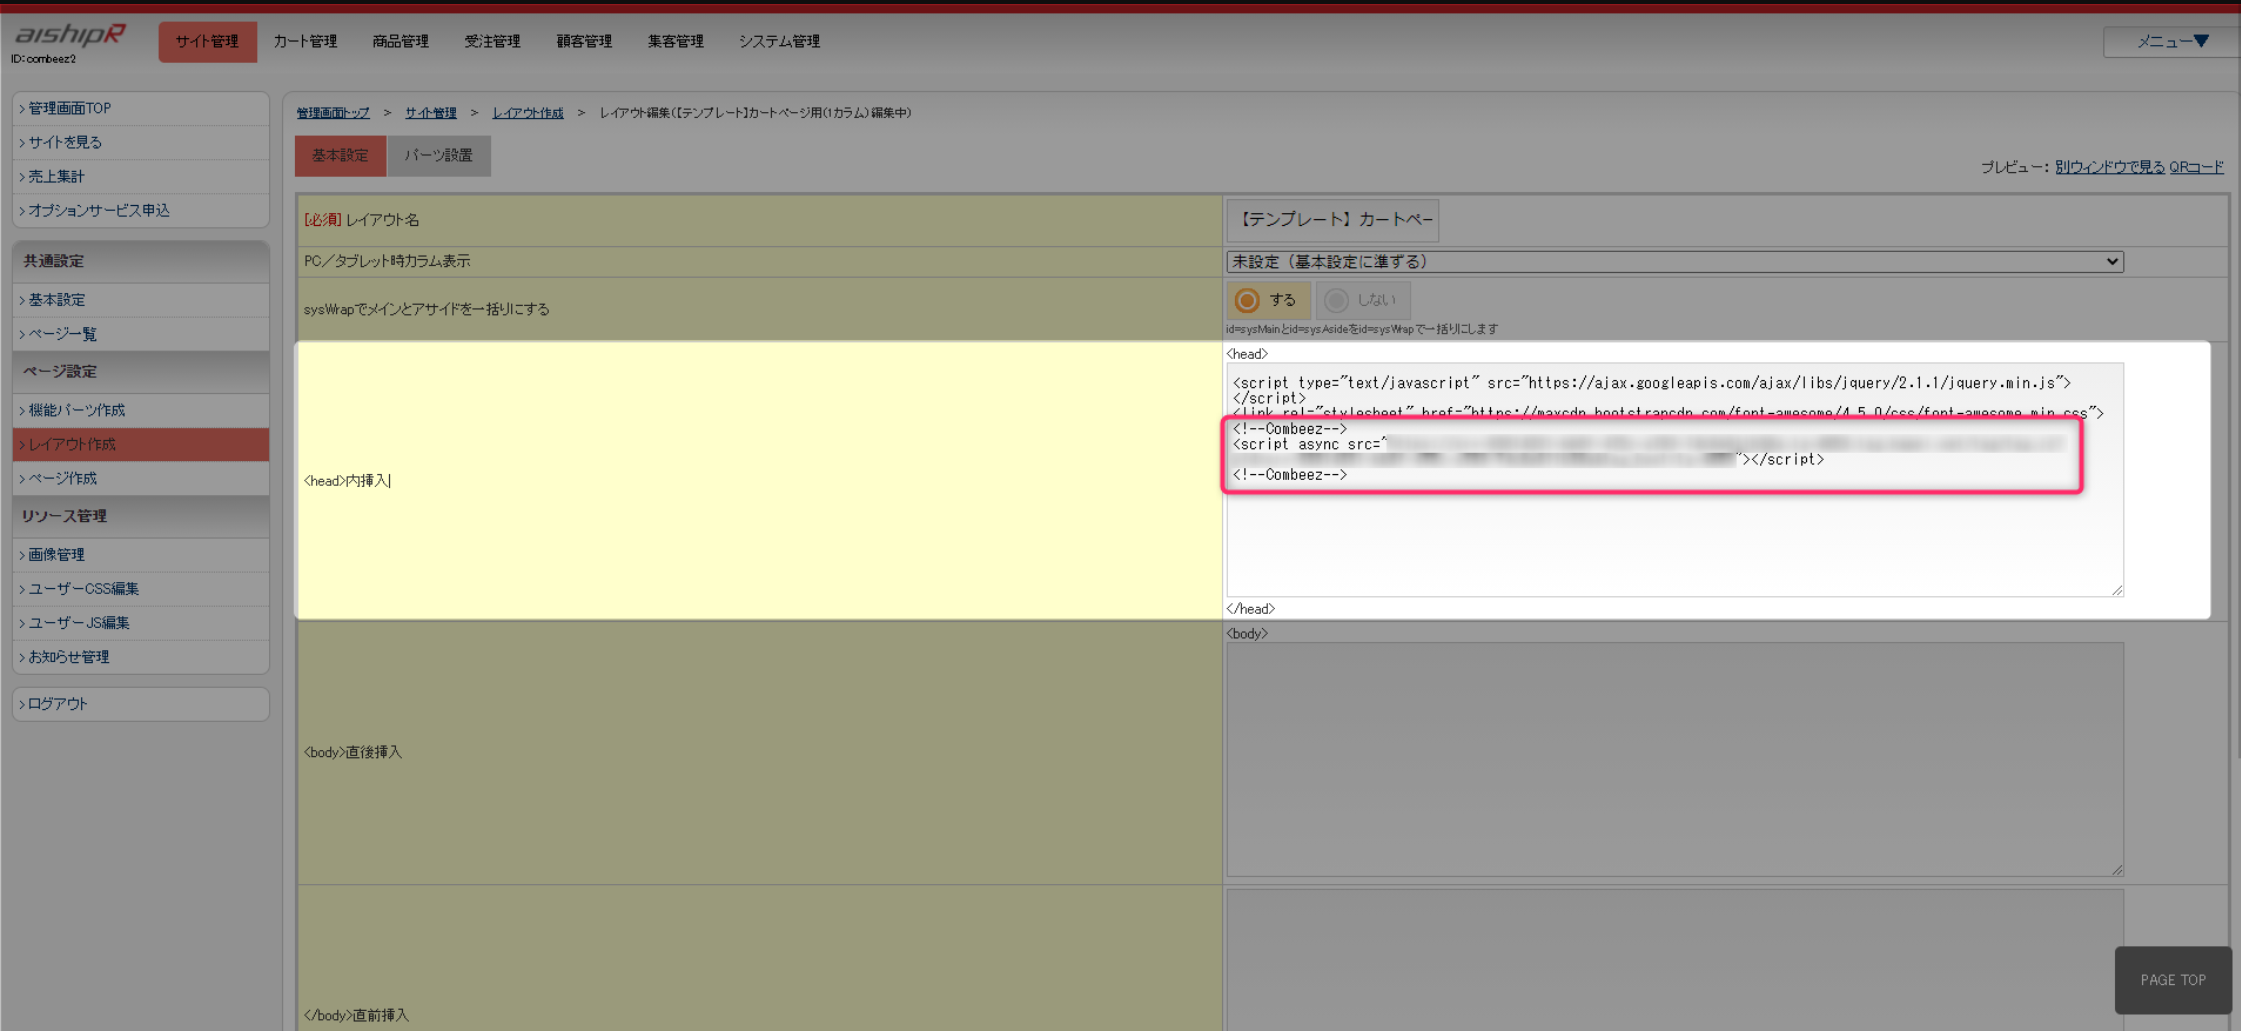2241x1031 pixels.
Task: Click the ID:combeez2 text
Action: tap(44, 59)
